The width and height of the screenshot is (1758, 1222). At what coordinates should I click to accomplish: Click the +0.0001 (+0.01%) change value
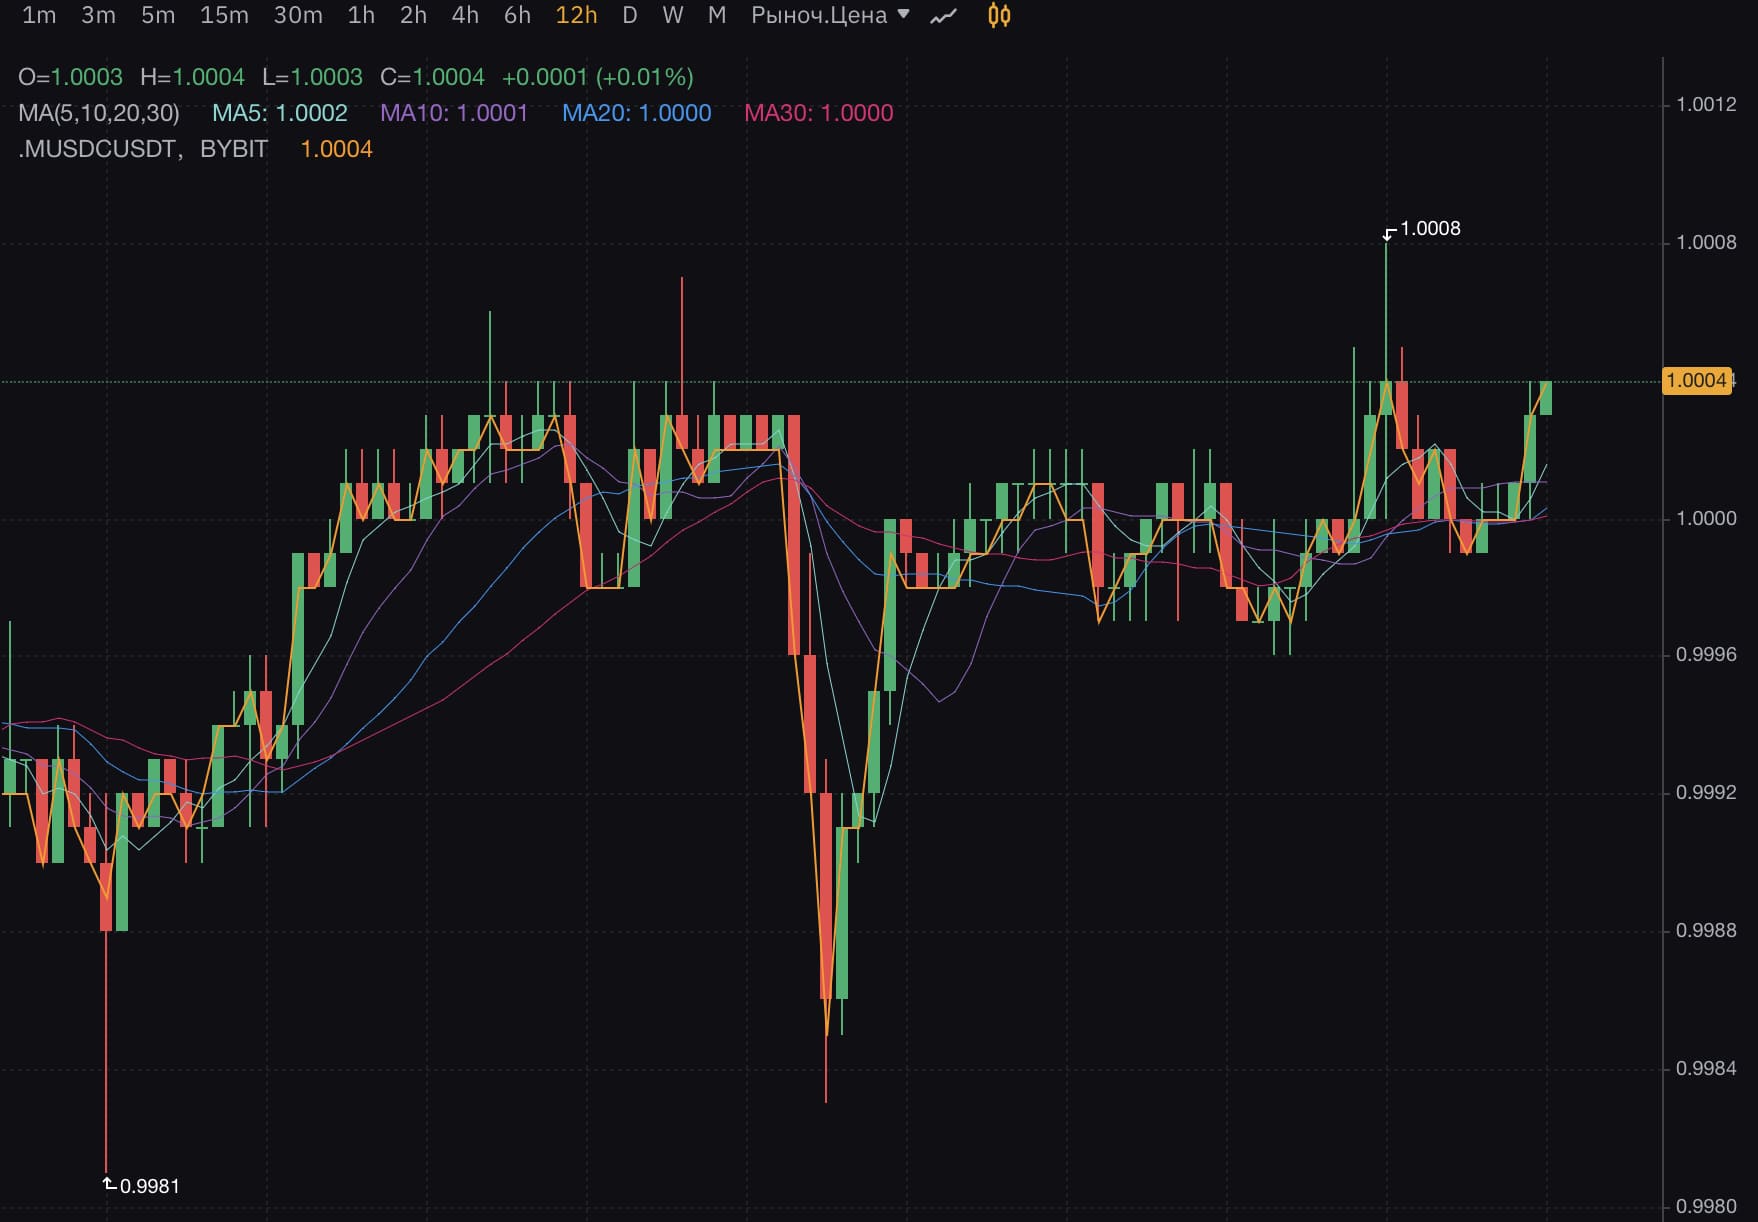[598, 77]
